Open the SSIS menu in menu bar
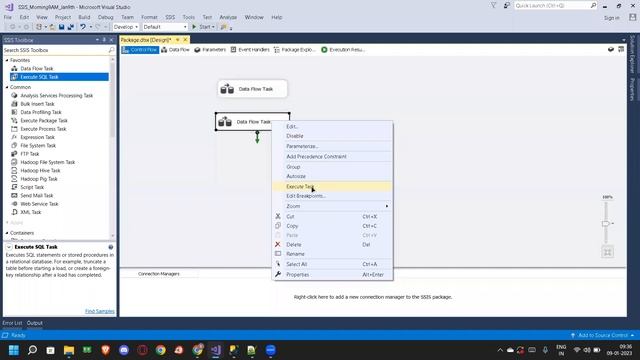 point(170,17)
